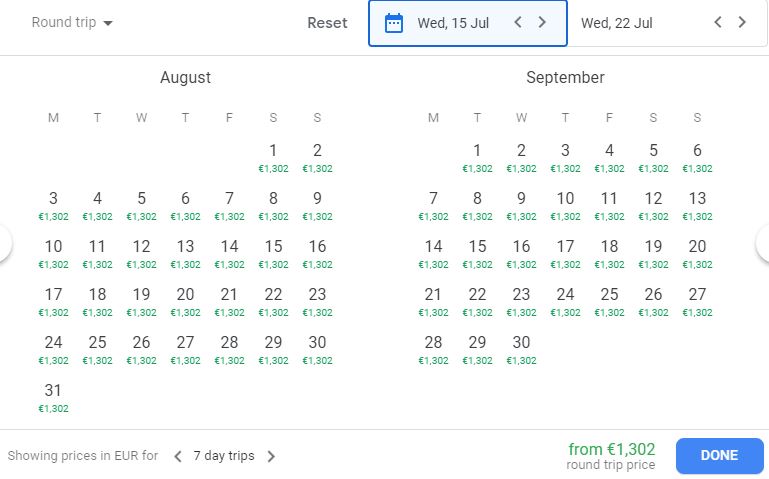Go to previous departure date arrow
769x479 pixels.
518,22
